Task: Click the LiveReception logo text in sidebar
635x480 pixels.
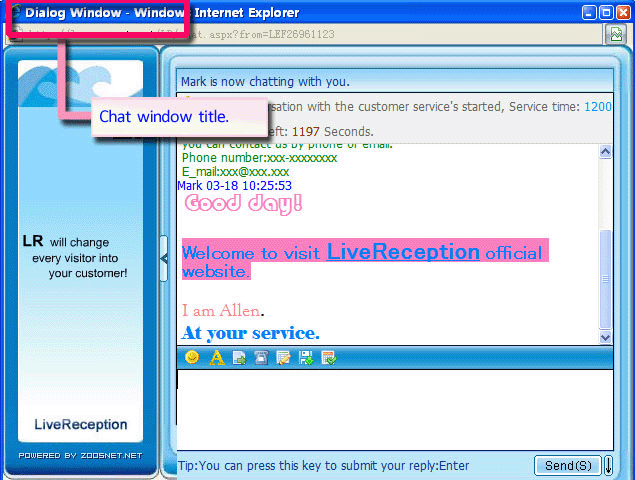Action: pyautogui.click(x=81, y=424)
